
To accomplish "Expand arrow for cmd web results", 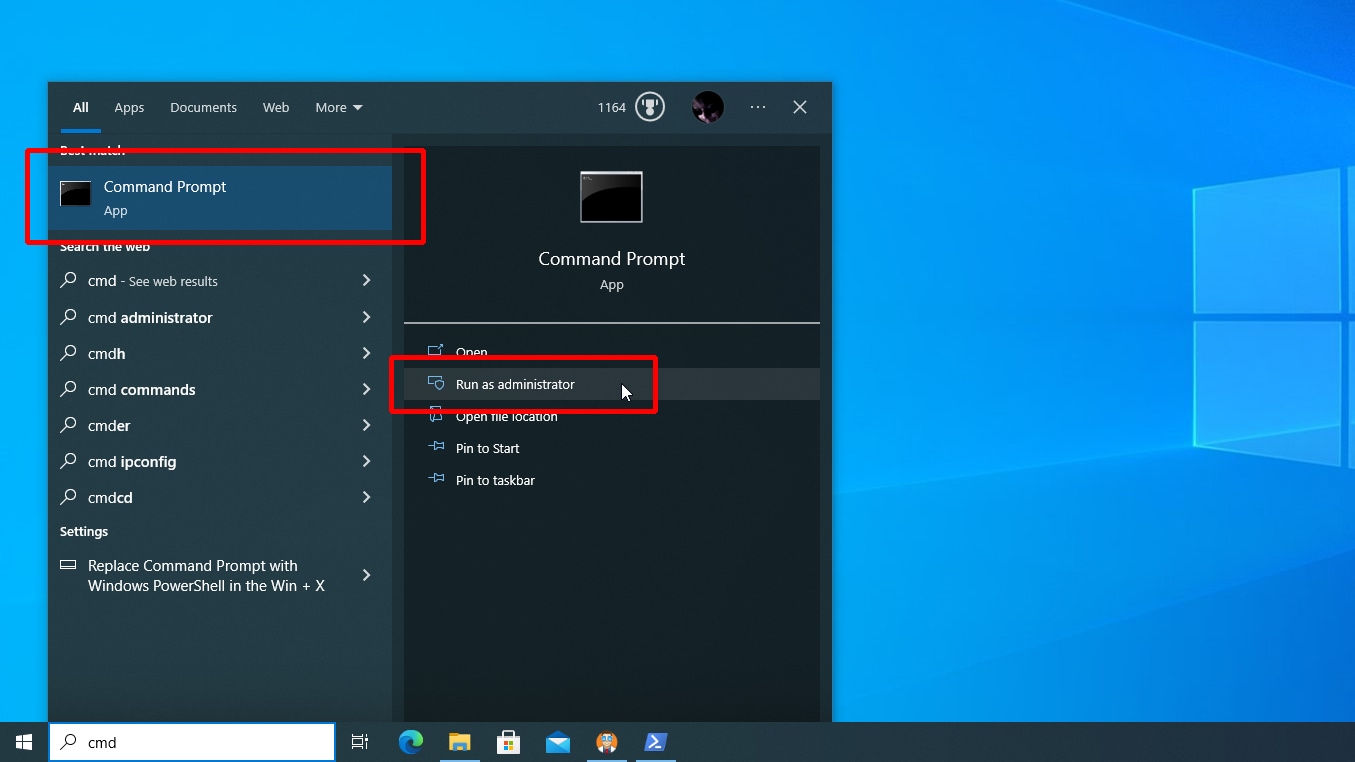I will tap(367, 281).
